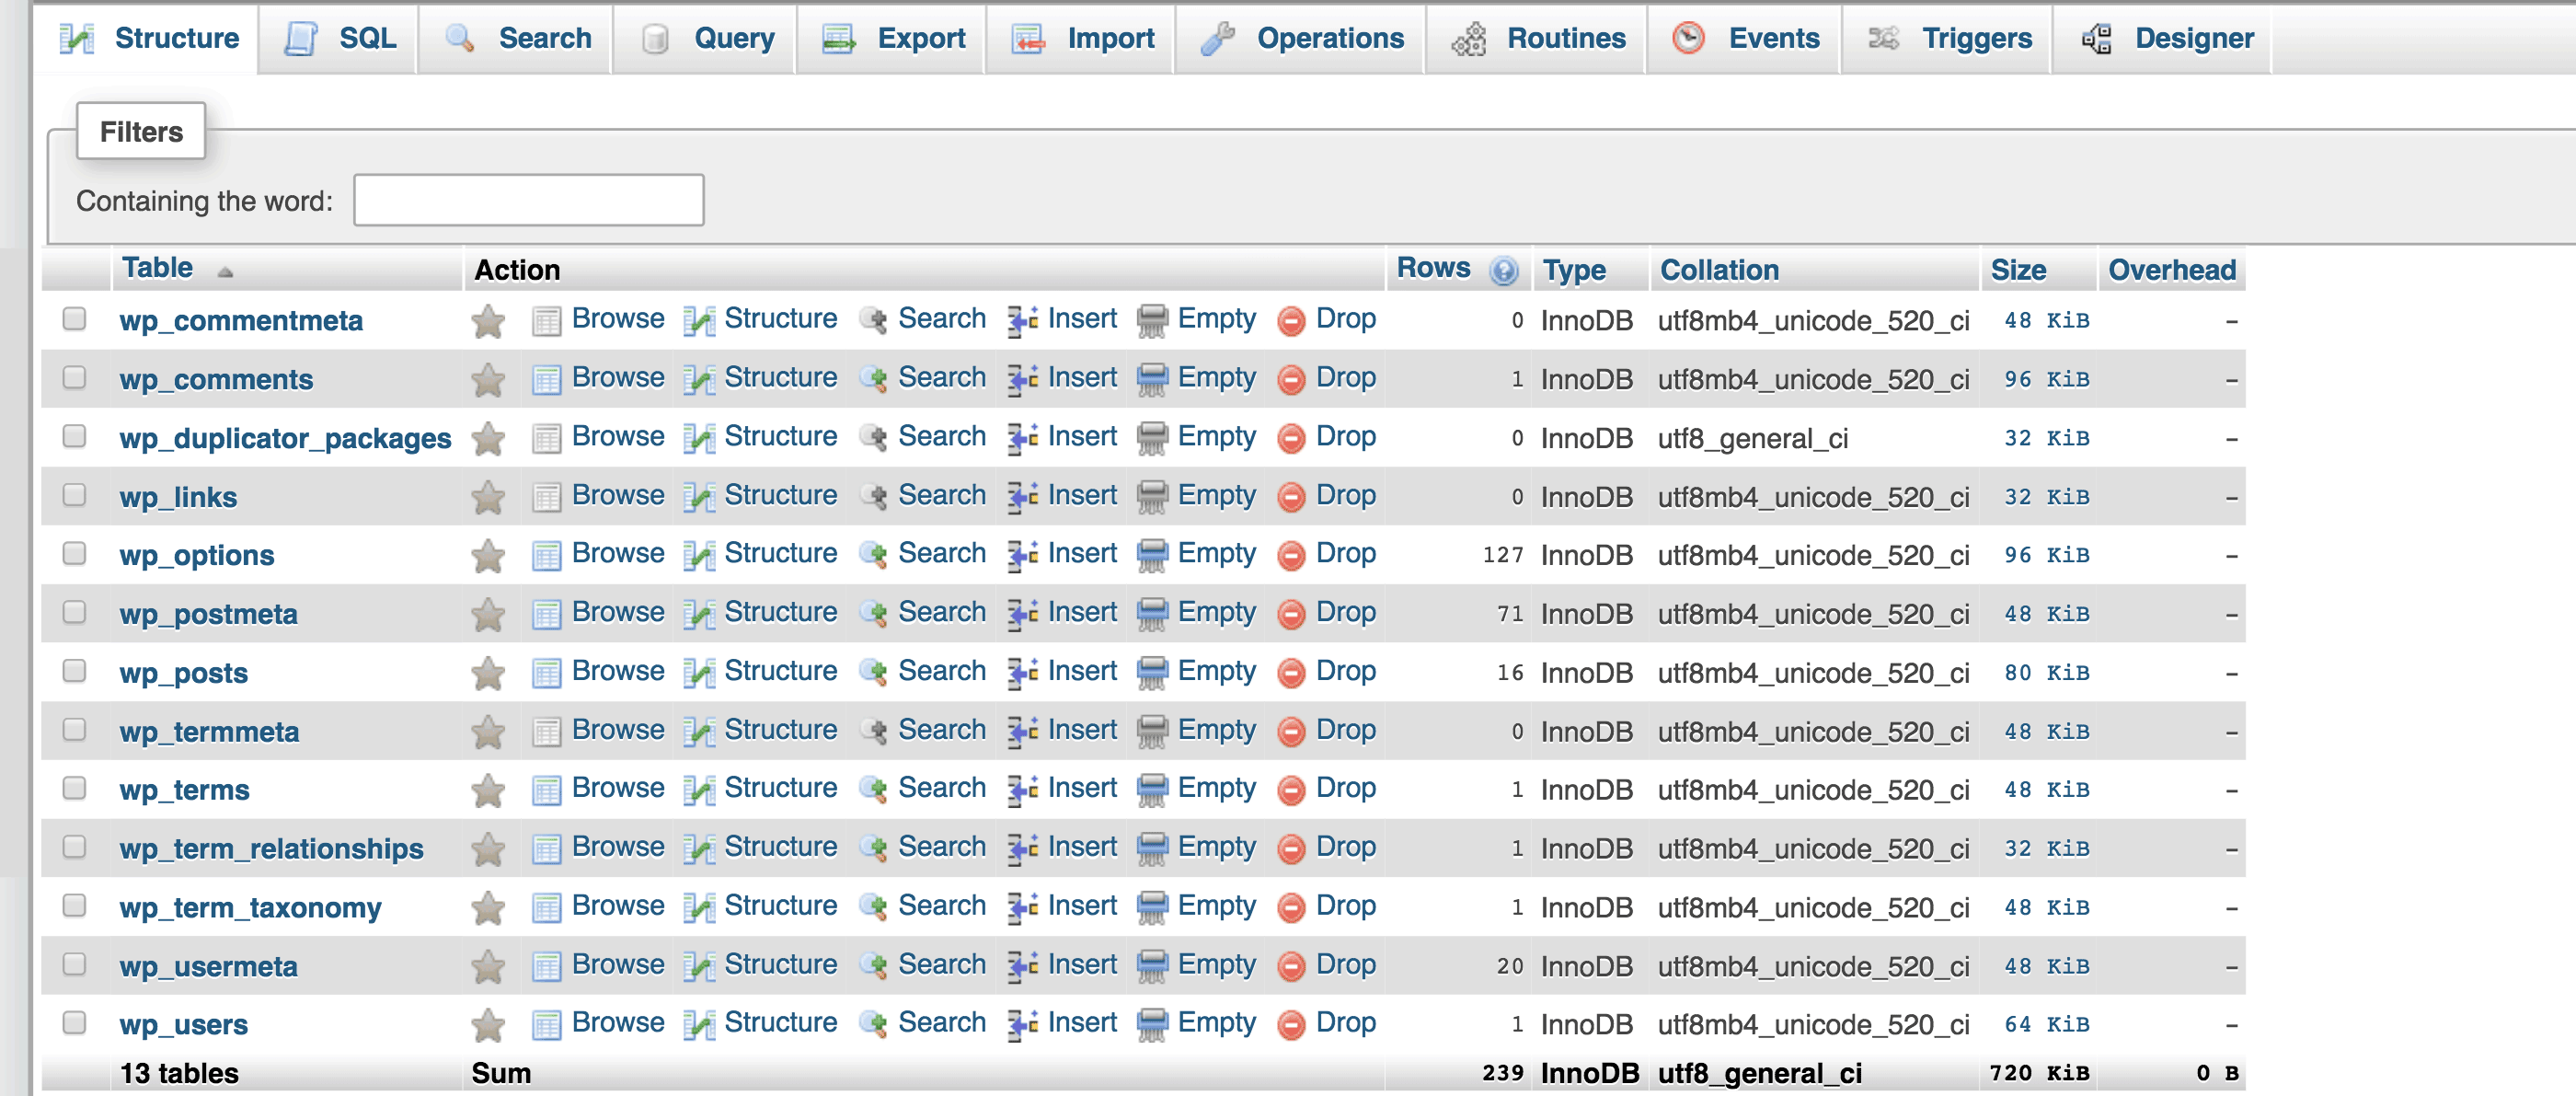Star the wp_usermeta table as favorite
2576x1096 pixels.
[488, 966]
